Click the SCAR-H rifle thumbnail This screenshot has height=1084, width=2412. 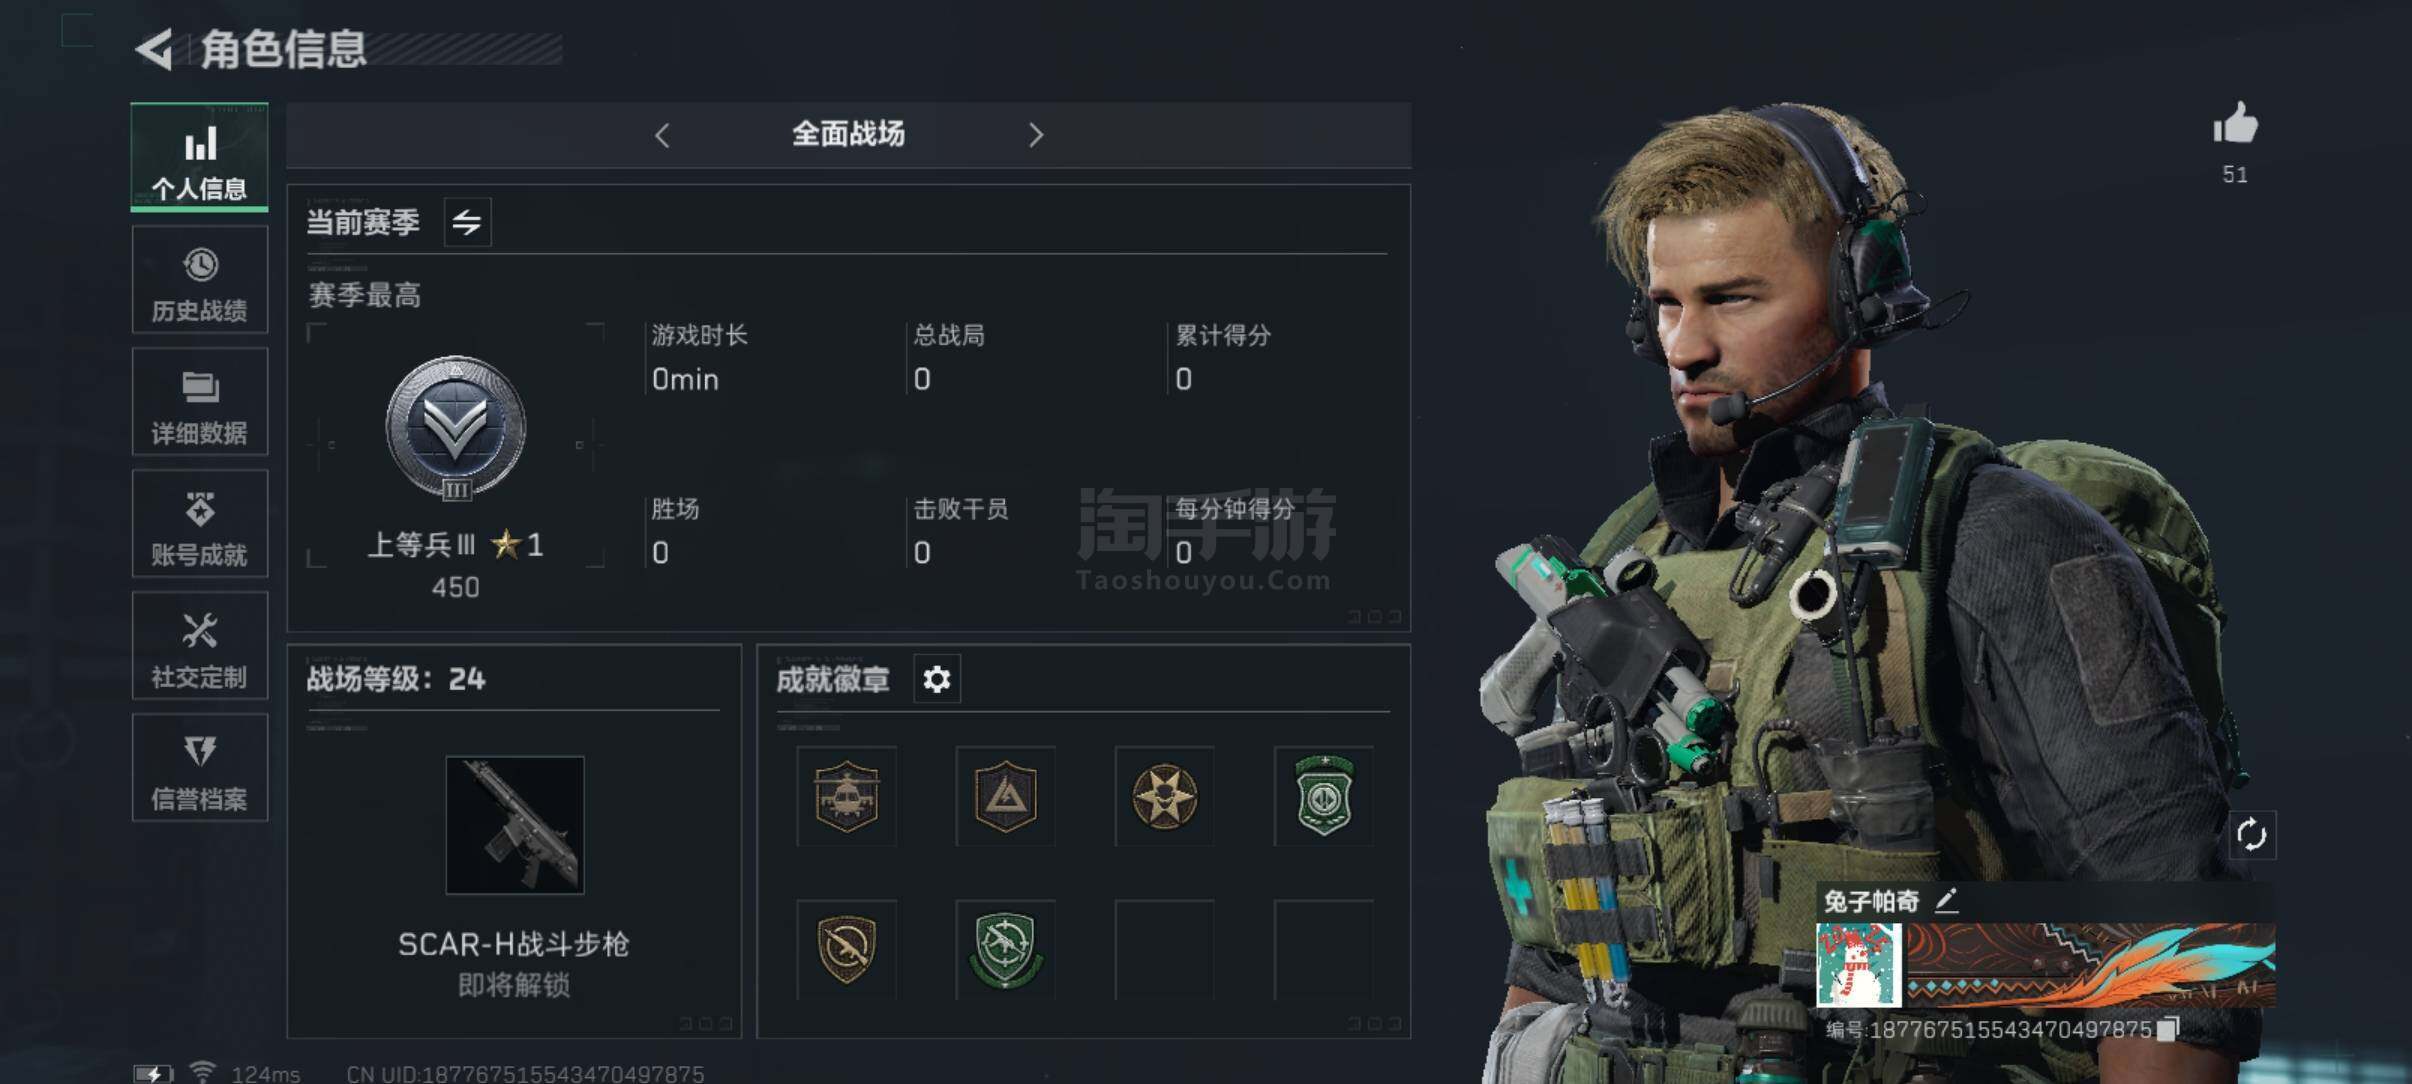pos(515,825)
